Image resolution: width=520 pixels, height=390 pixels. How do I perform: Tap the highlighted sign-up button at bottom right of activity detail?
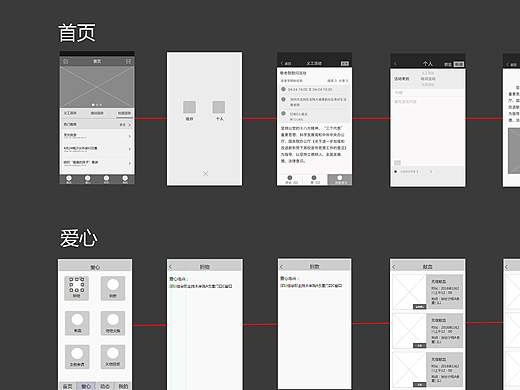coord(340,179)
